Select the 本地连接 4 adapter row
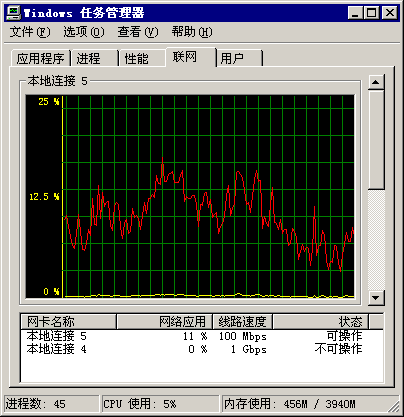The image size is (404, 417). (x=202, y=349)
